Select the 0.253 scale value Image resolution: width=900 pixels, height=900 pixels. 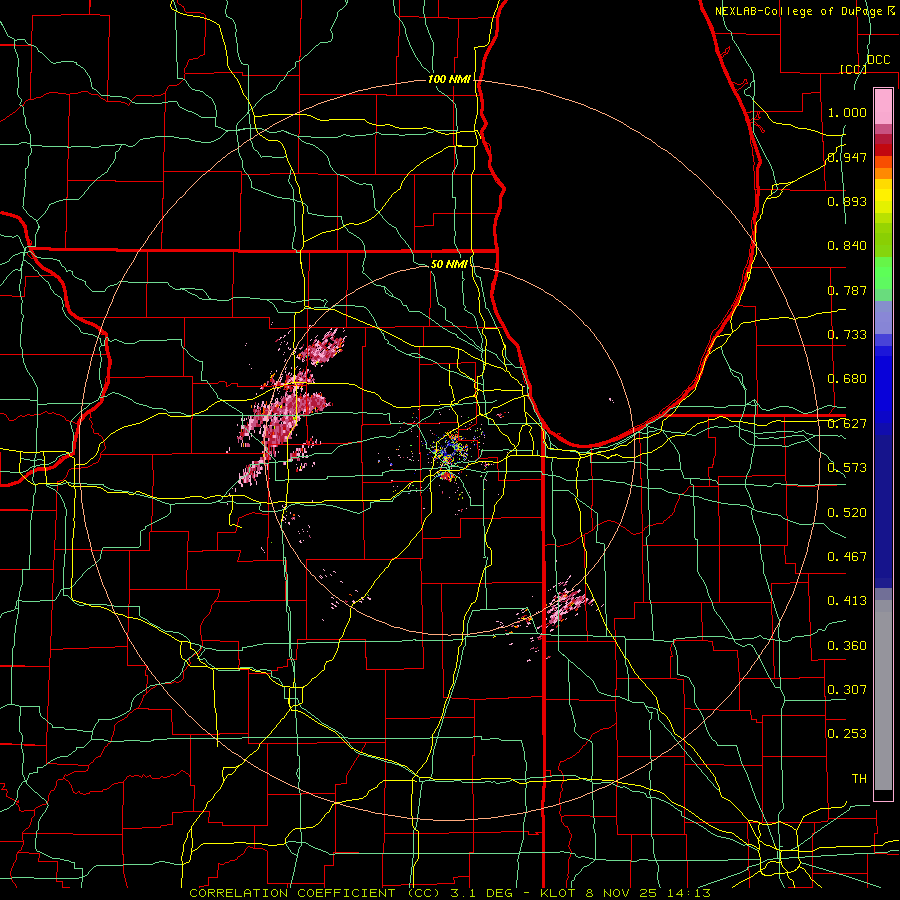[x=847, y=734]
